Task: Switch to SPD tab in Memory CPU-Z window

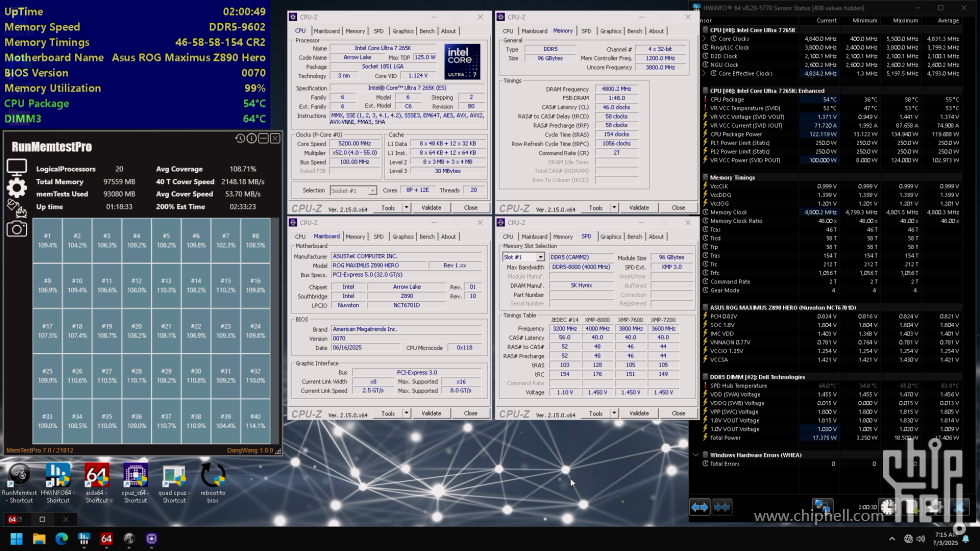Action: point(586,31)
